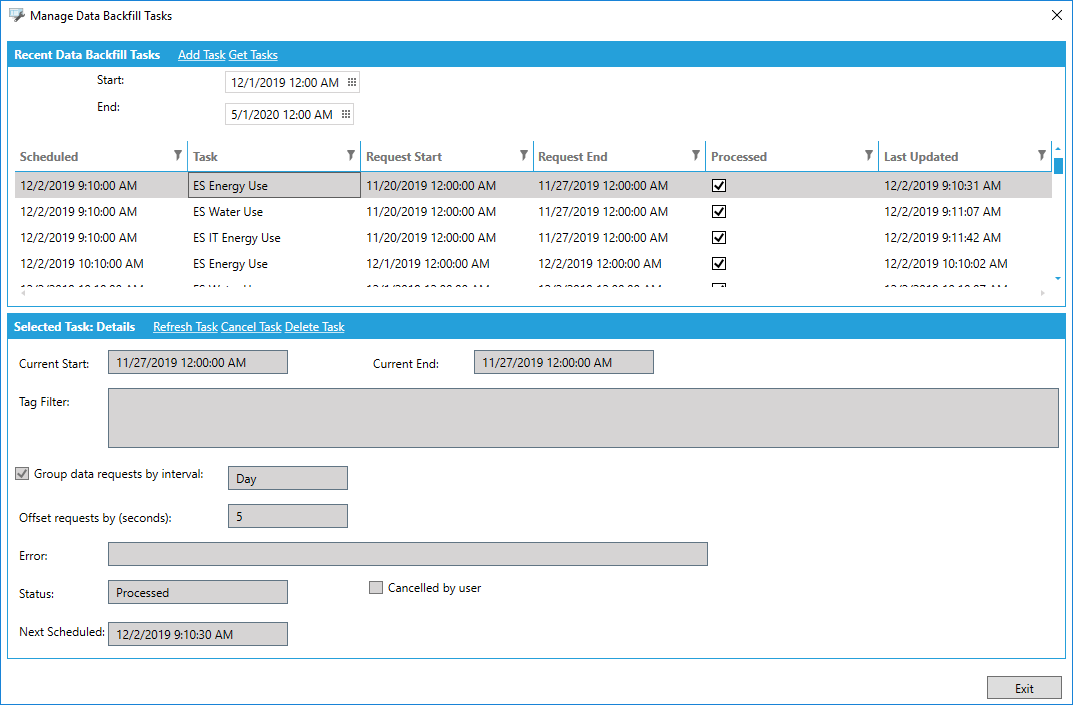
Task: Expand the Day interval dropdown
Action: (287, 479)
